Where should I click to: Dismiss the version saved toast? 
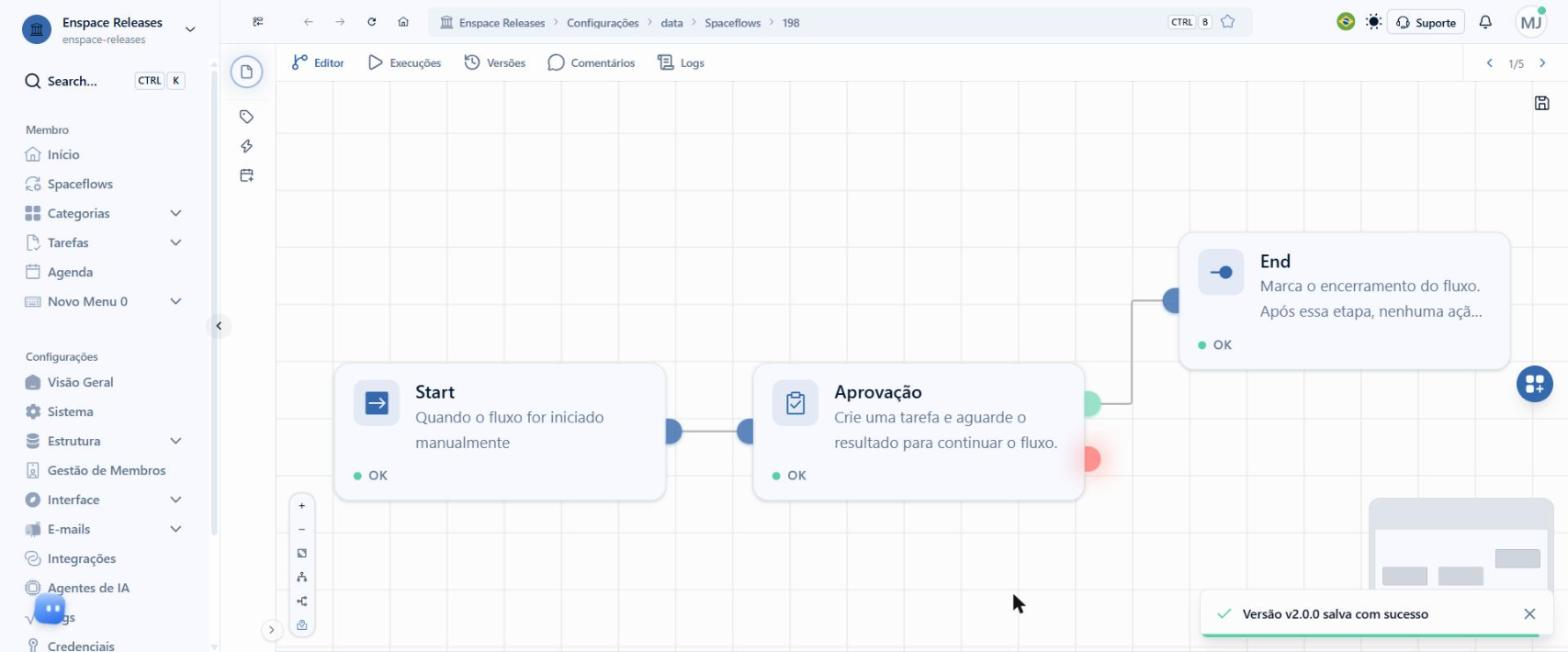click(1529, 614)
